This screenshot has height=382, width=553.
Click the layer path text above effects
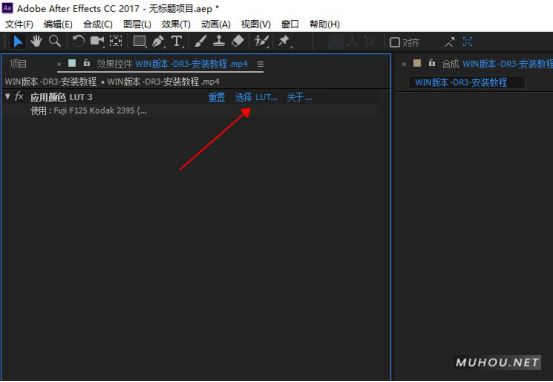pos(112,82)
